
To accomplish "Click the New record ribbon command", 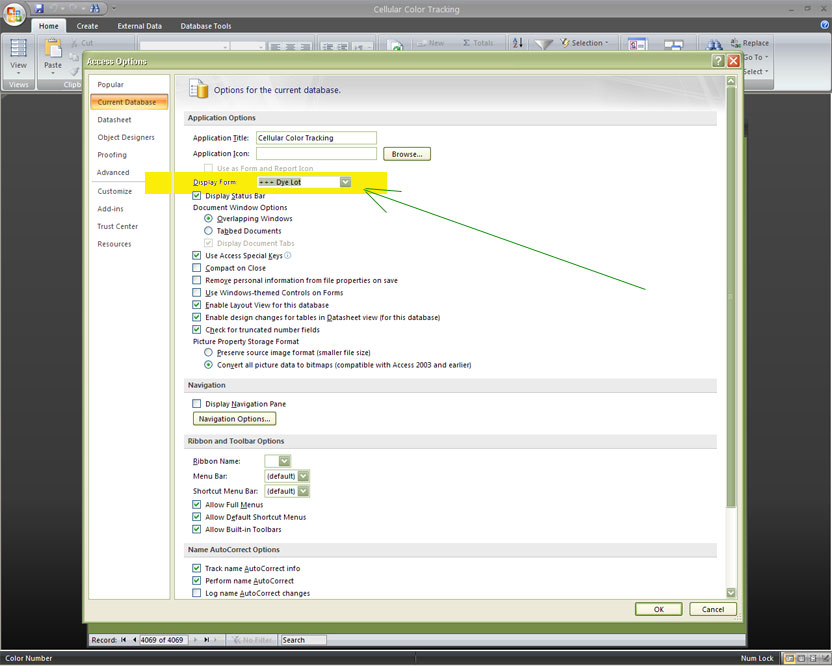I will pyautogui.click(x=431, y=43).
